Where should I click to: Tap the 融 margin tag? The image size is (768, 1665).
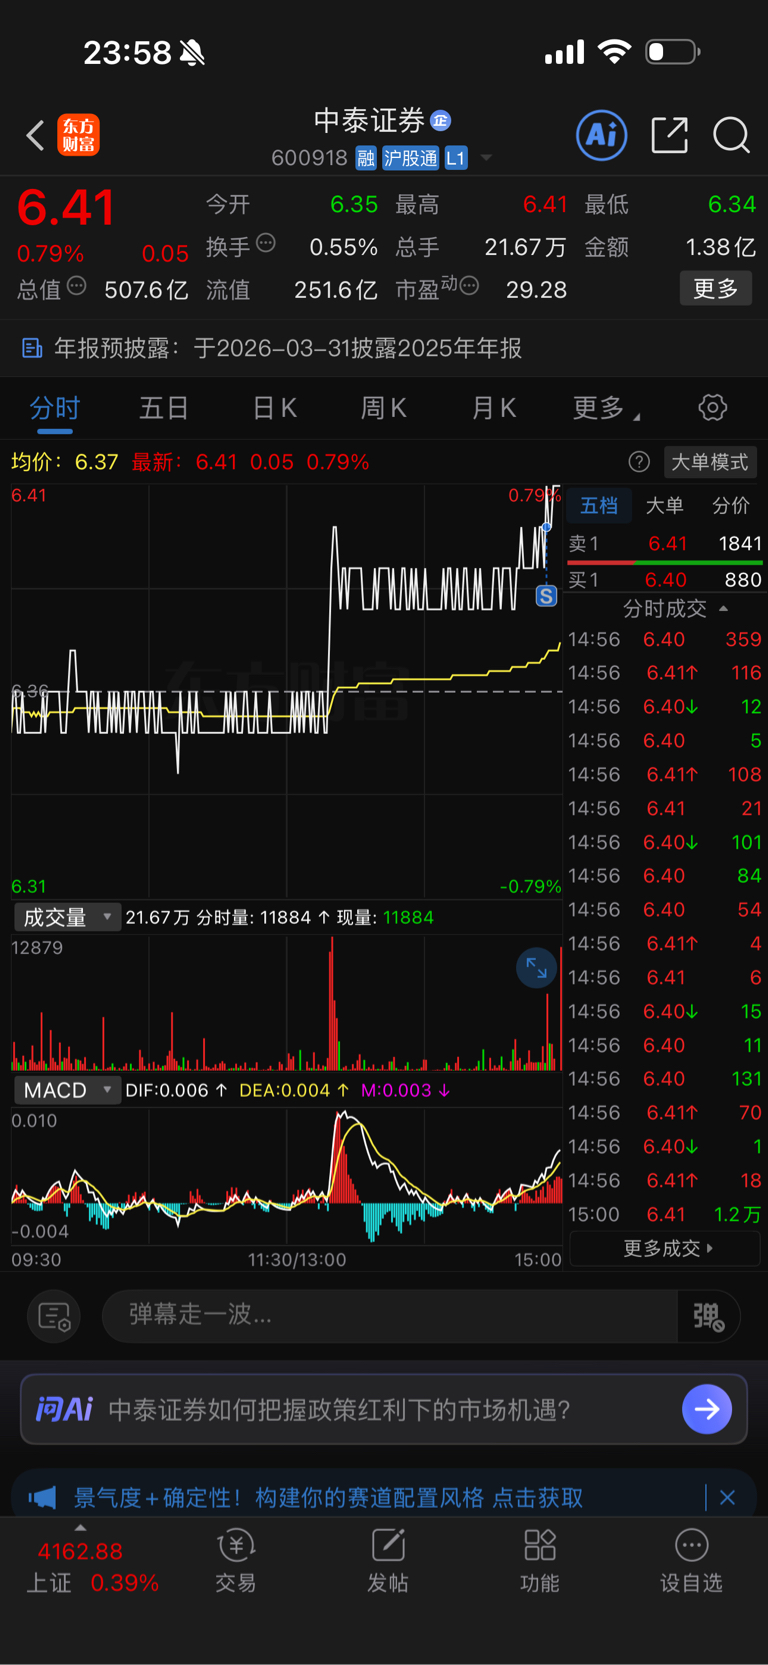click(x=366, y=158)
